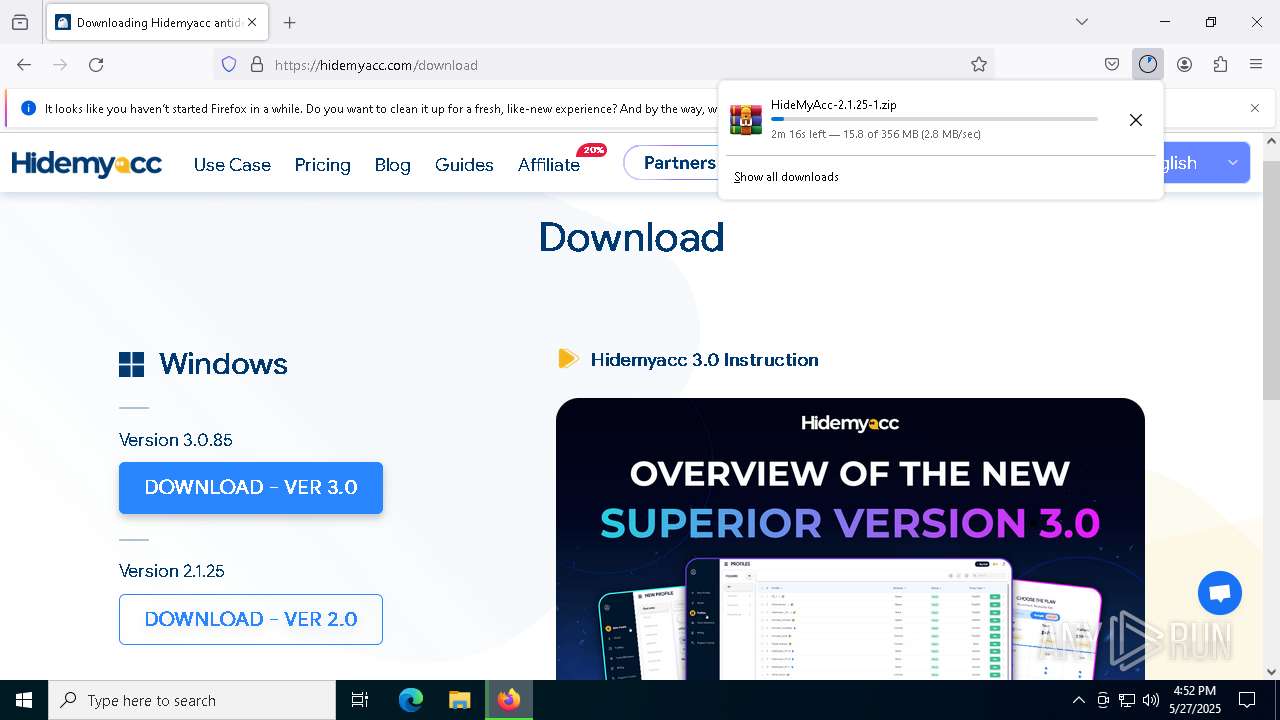Viewport: 1280px width, 720px height.
Task: Open extensions puzzle icon
Action: pyautogui.click(x=1220, y=64)
